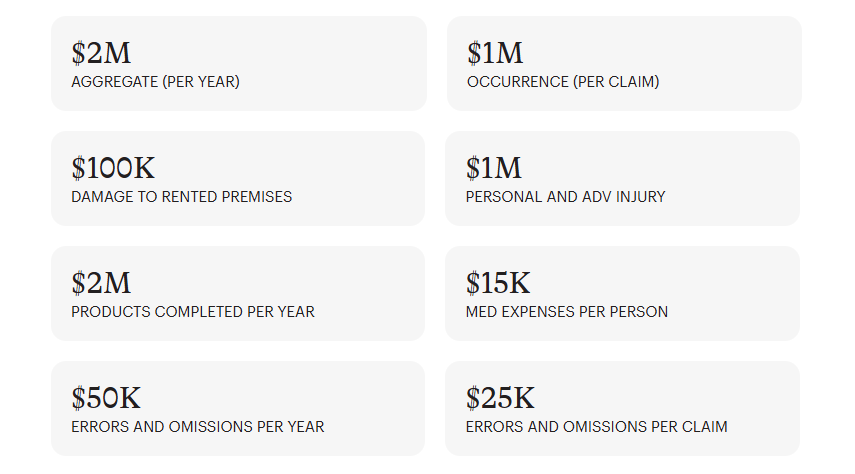Click the dollar sign in the $100K amount
This screenshot has height=474, width=855.
tap(78, 168)
